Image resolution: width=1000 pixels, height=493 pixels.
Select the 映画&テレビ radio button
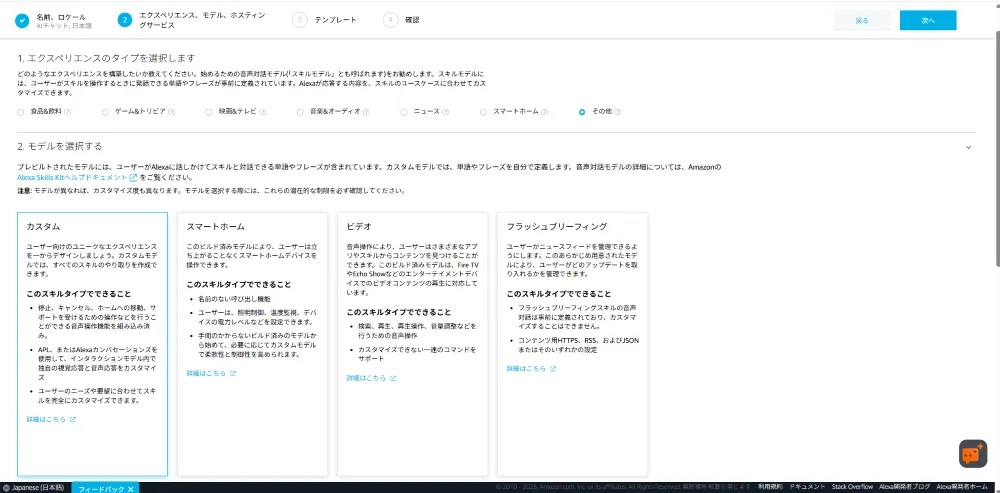click(x=209, y=112)
